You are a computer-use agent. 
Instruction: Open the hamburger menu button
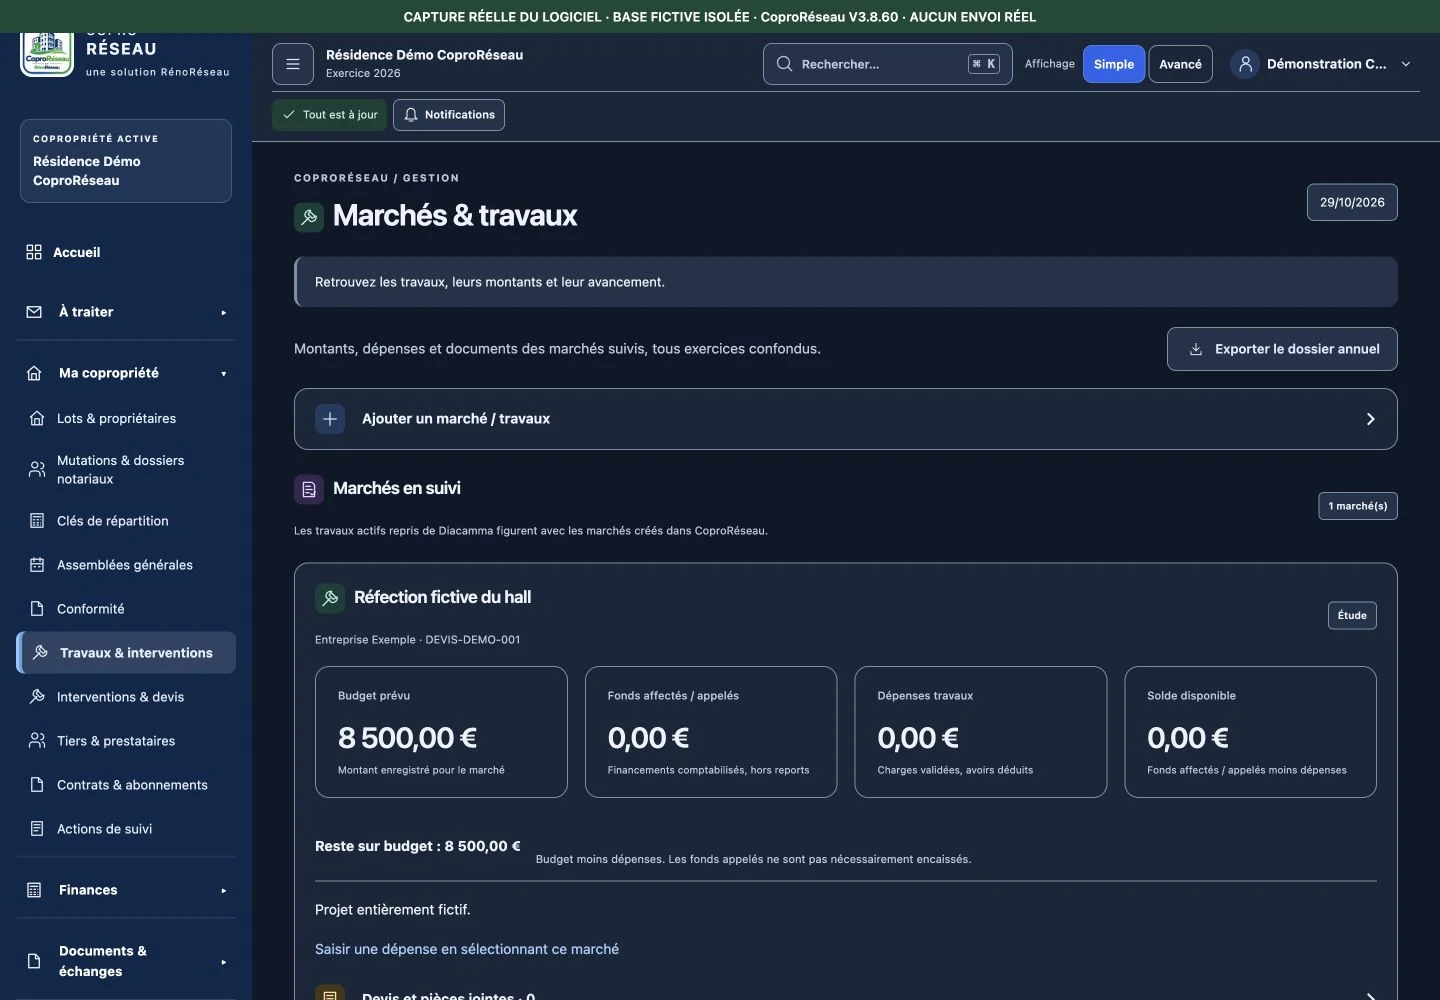(x=293, y=64)
